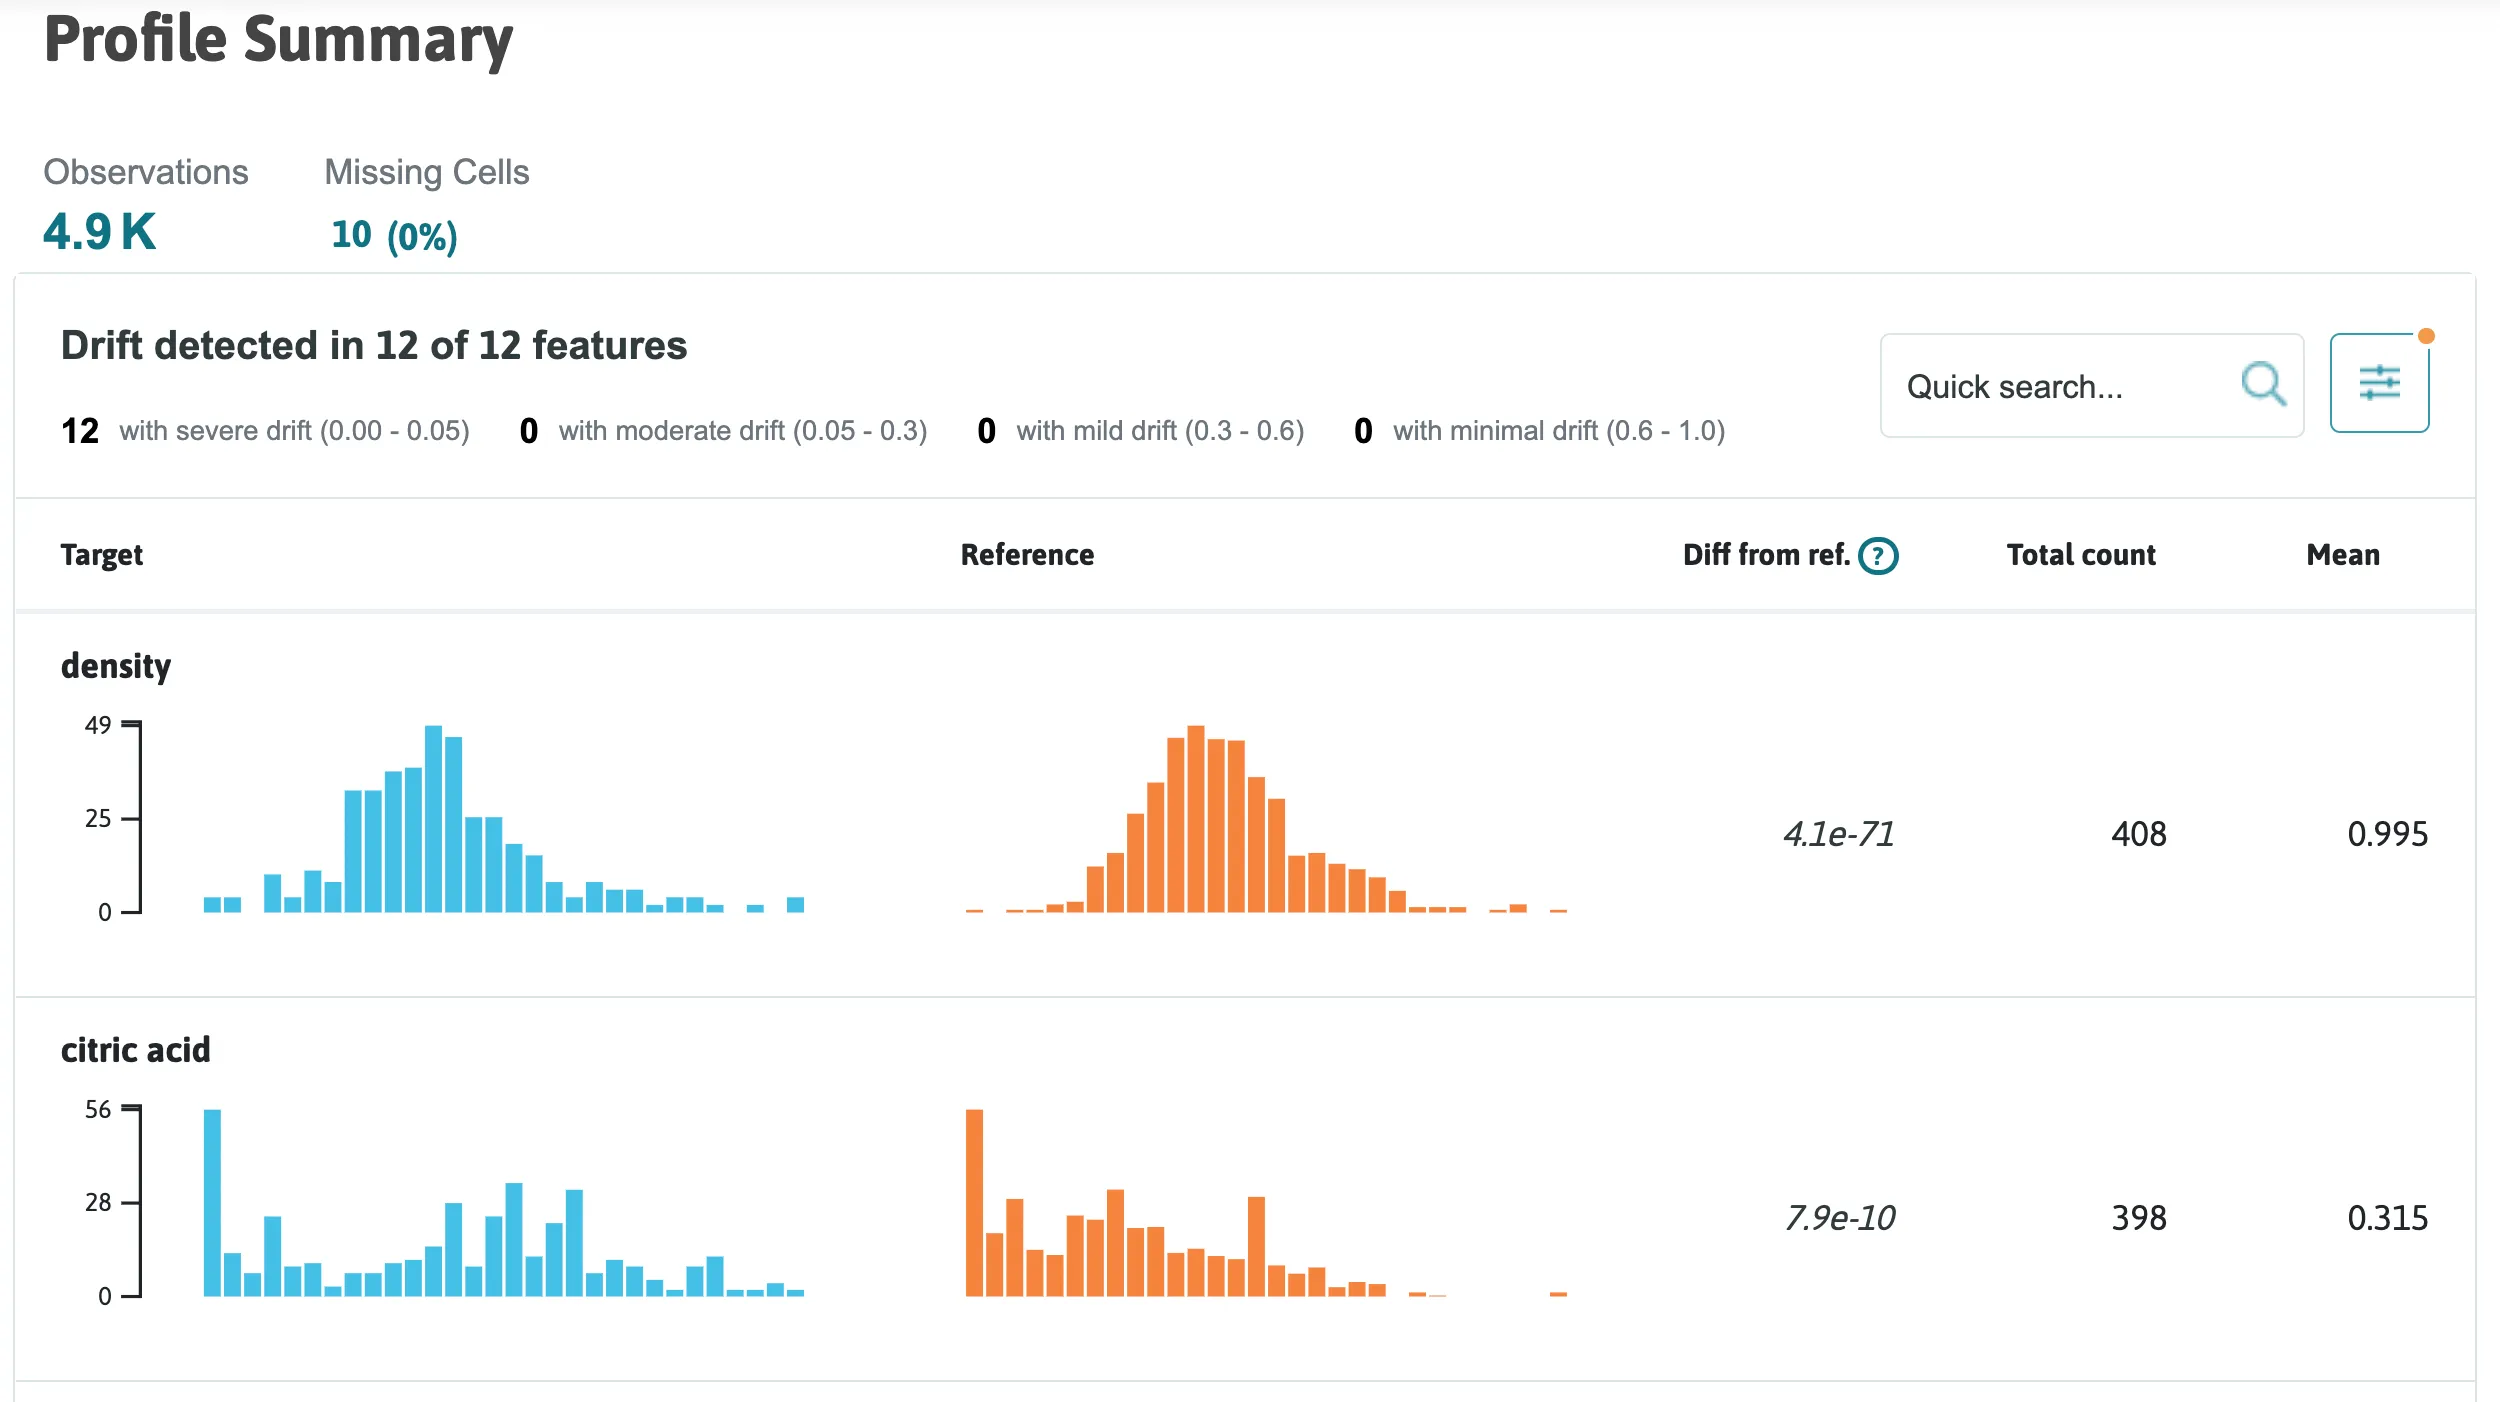Sort by the Total count column header
The height and width of the screenshot is (1402, 2500).
[x=2081, y=555]
